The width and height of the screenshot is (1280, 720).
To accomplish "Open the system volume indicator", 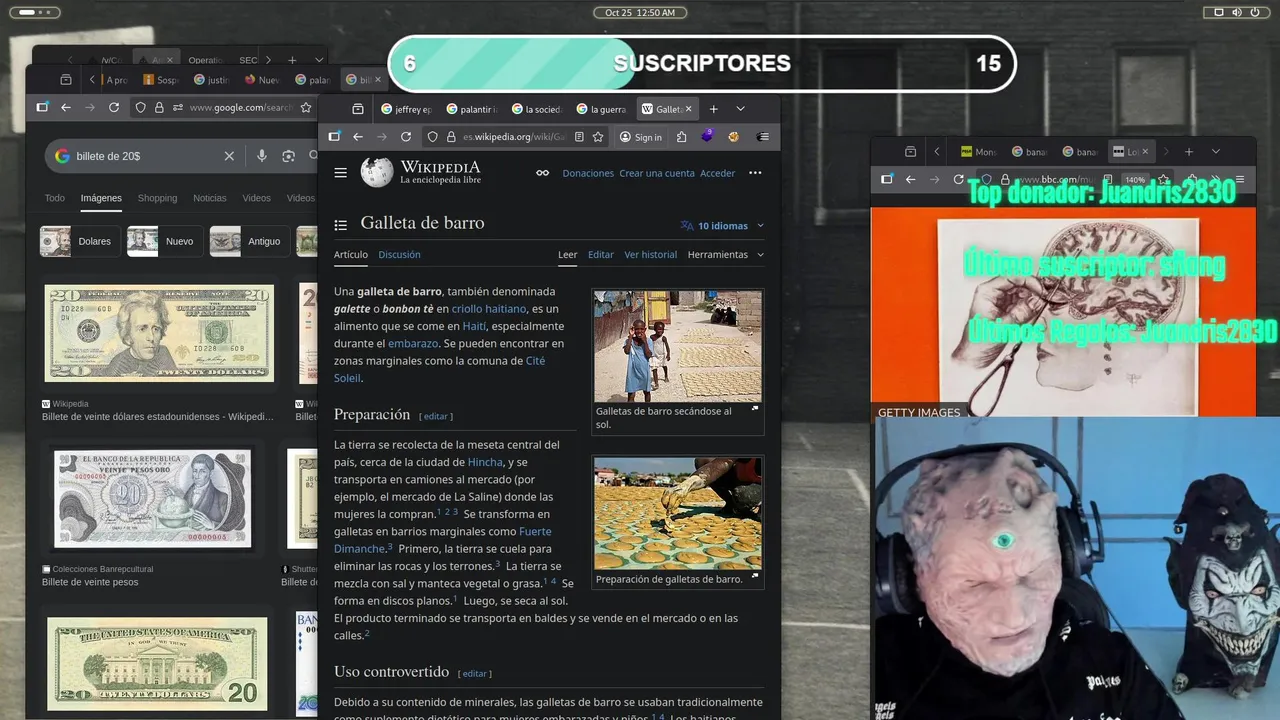I will click(x=1237, y=12).
